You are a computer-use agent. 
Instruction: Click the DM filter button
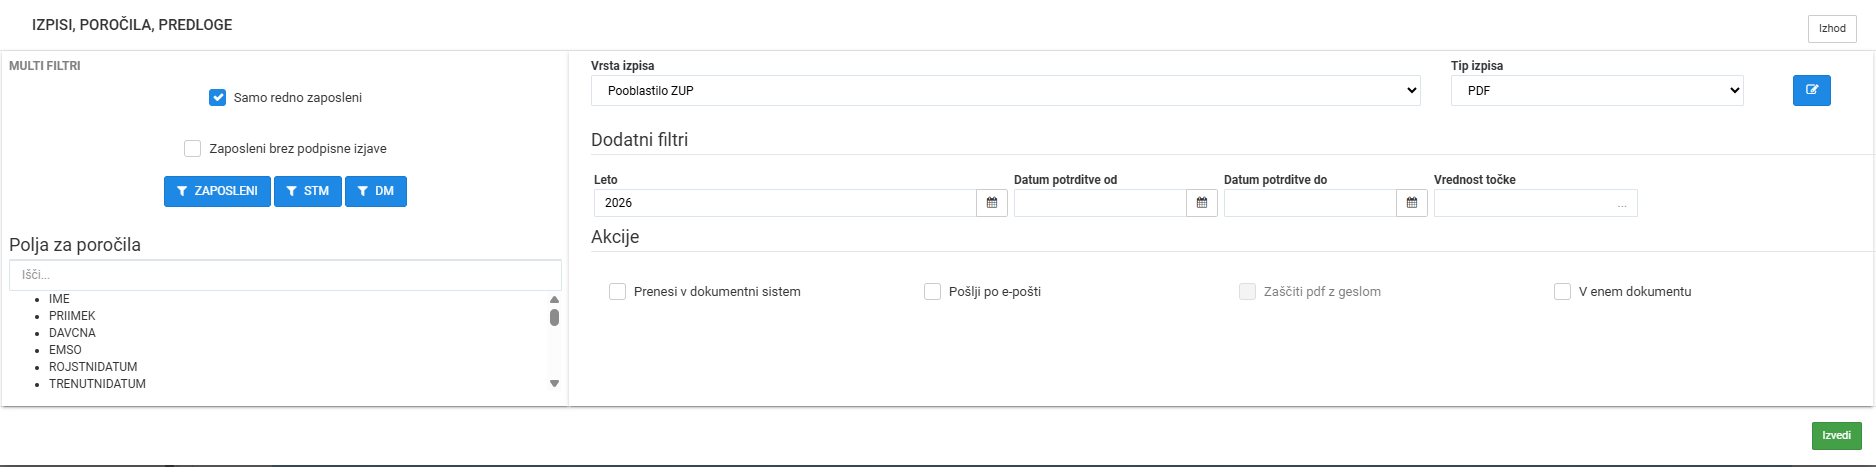(376, 191)
